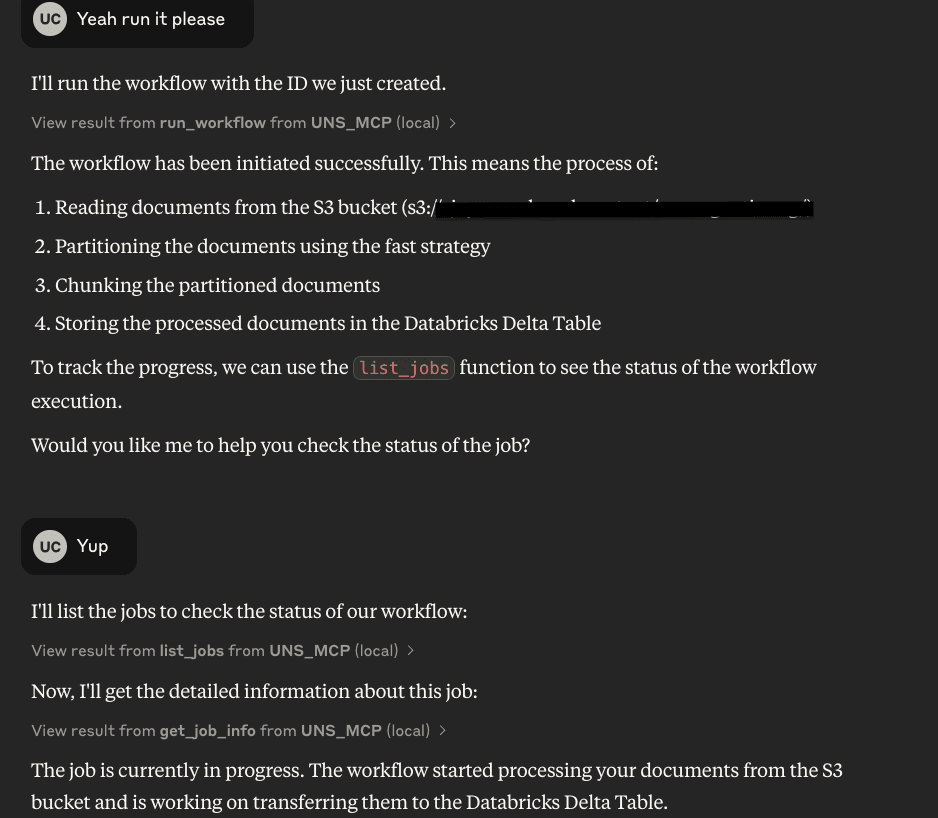Expand chevron next to run_workflow result
The image size is (938, 818).
453,123
